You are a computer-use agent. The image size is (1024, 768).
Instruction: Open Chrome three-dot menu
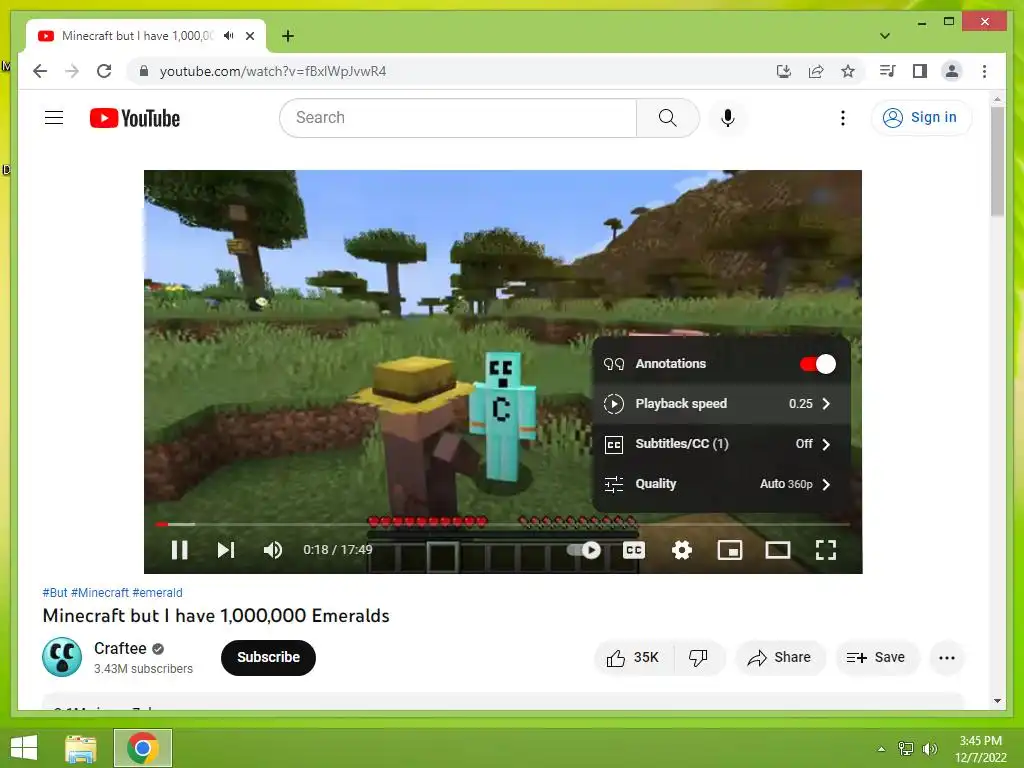click(x=984, y=71)
